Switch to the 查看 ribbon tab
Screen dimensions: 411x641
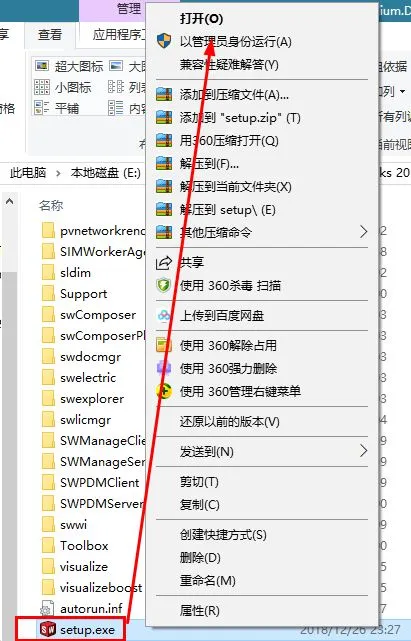(x=50, y=34)
